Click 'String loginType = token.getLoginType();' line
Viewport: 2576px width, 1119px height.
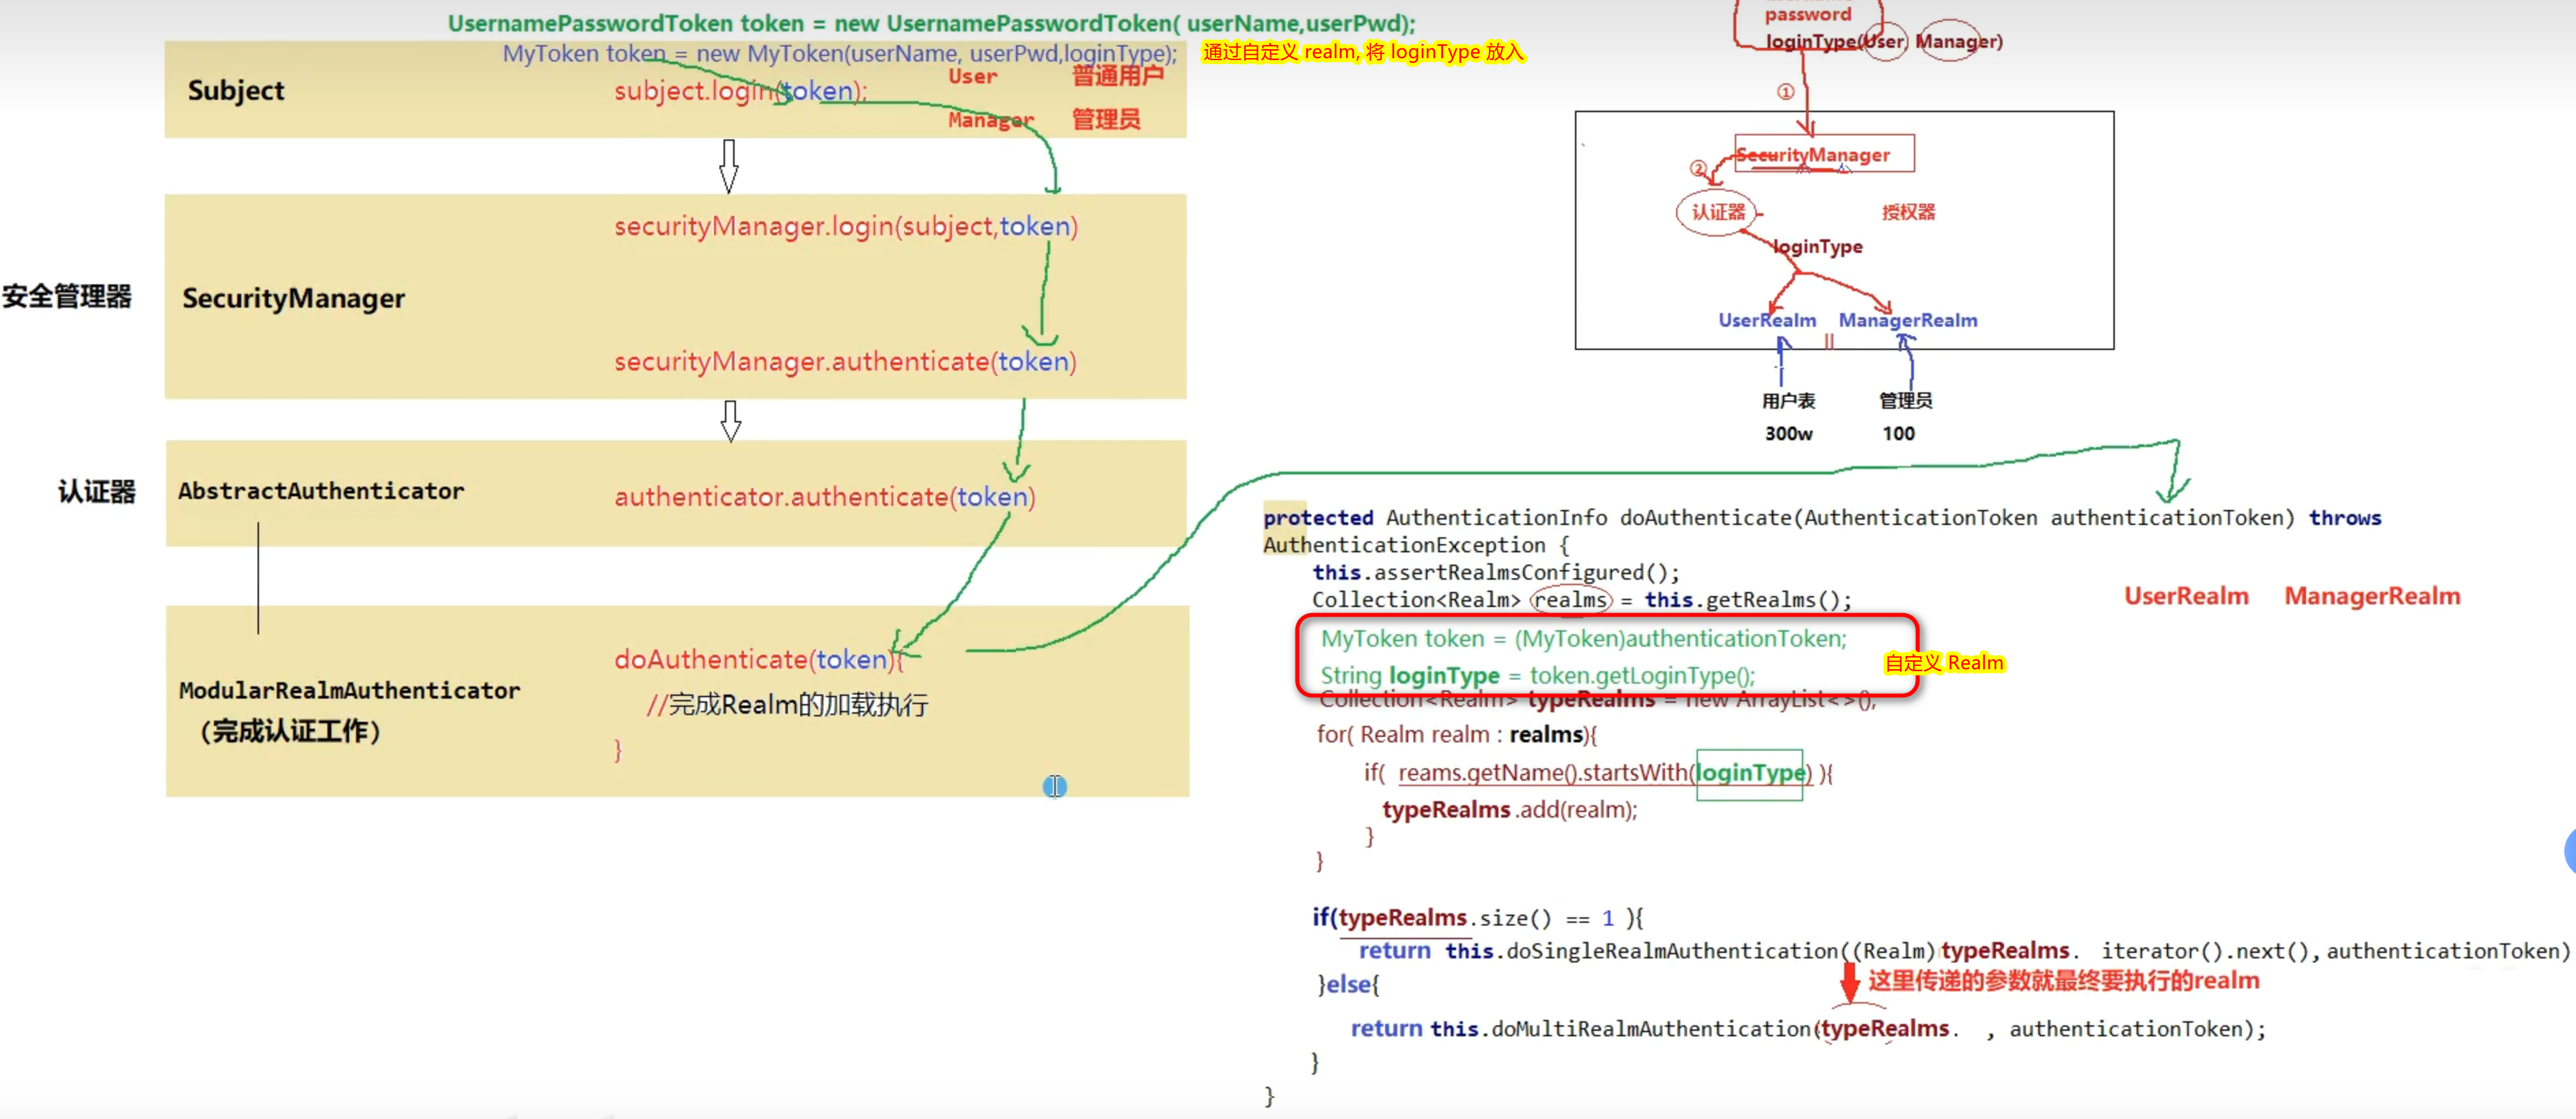click(x=1537, y=676)
